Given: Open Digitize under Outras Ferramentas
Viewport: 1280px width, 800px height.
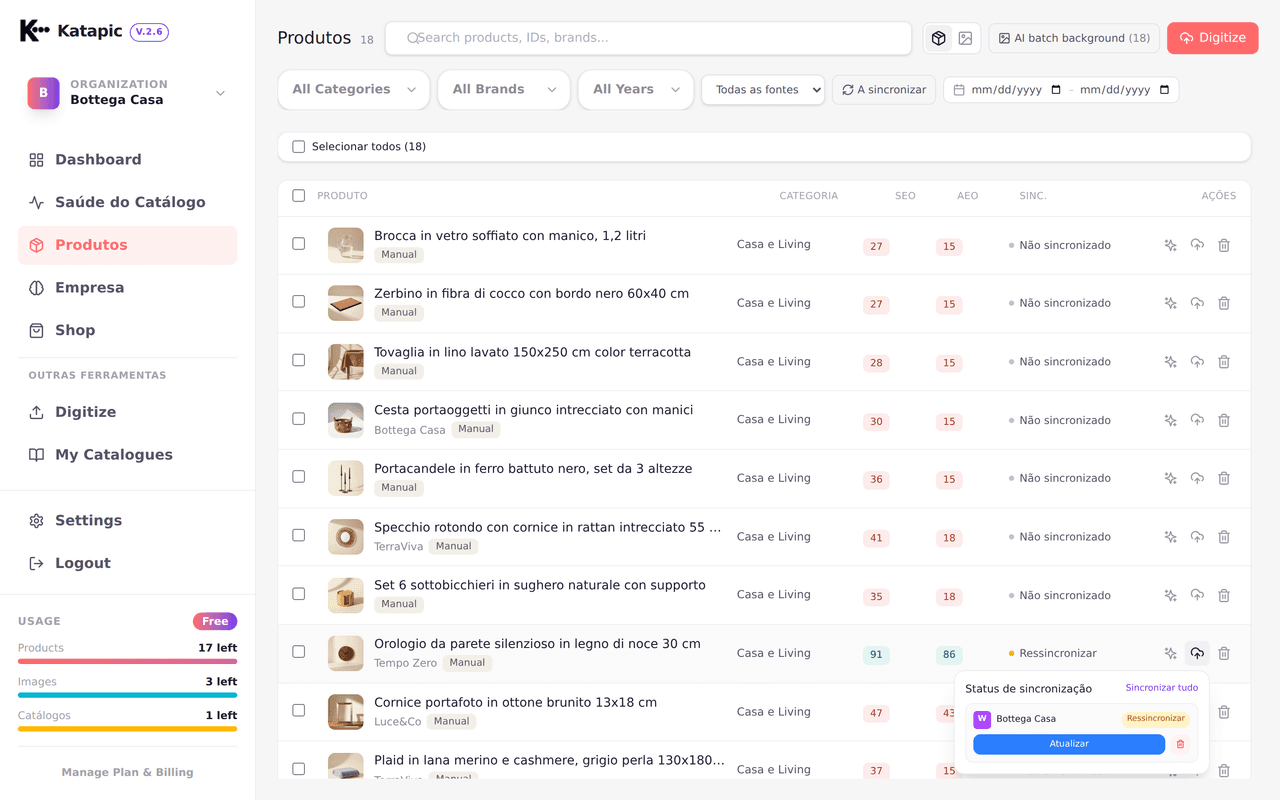Looking at the screenshot, I should 127,412.
